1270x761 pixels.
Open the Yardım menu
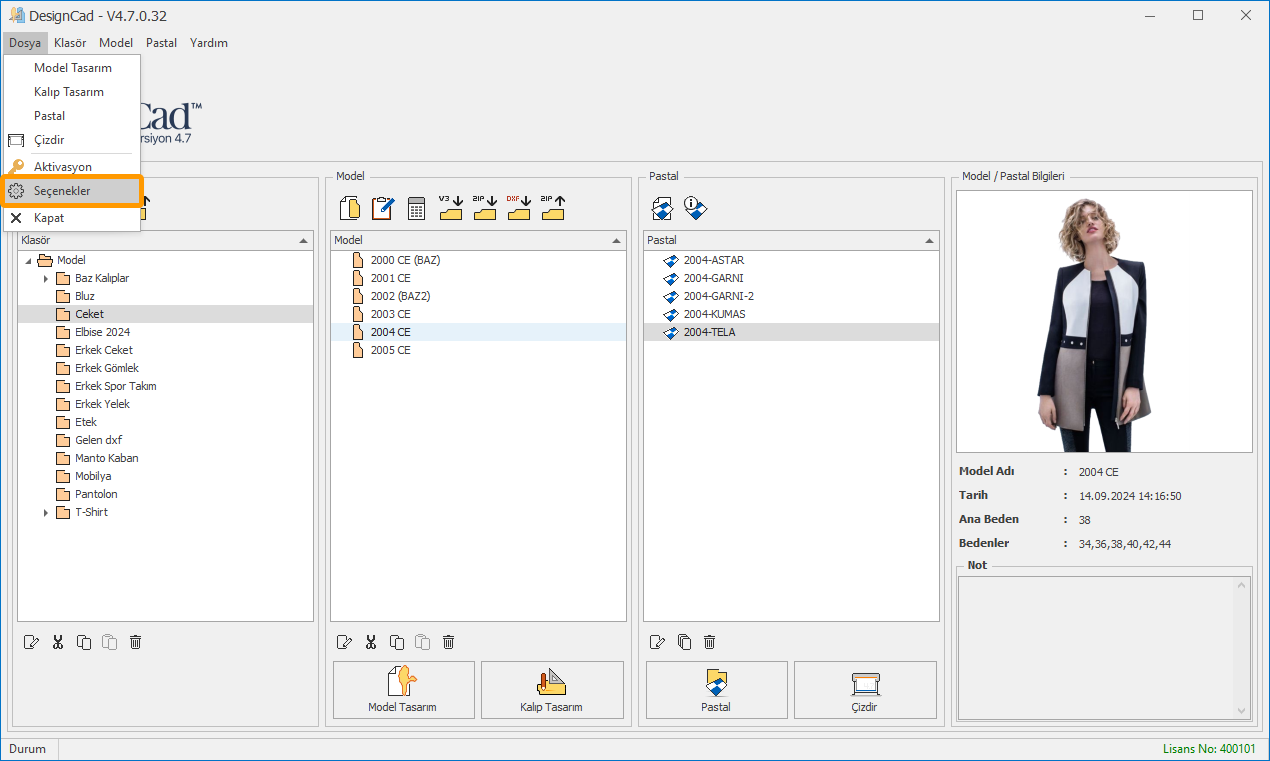click(x=208, y=43)
